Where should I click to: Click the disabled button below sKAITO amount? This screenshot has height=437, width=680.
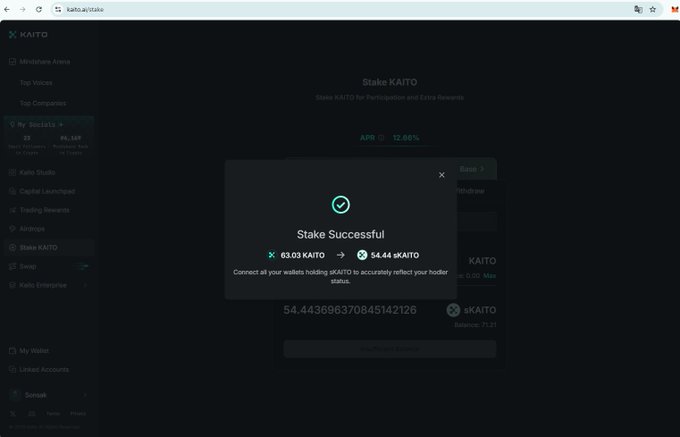click(389, 349)
